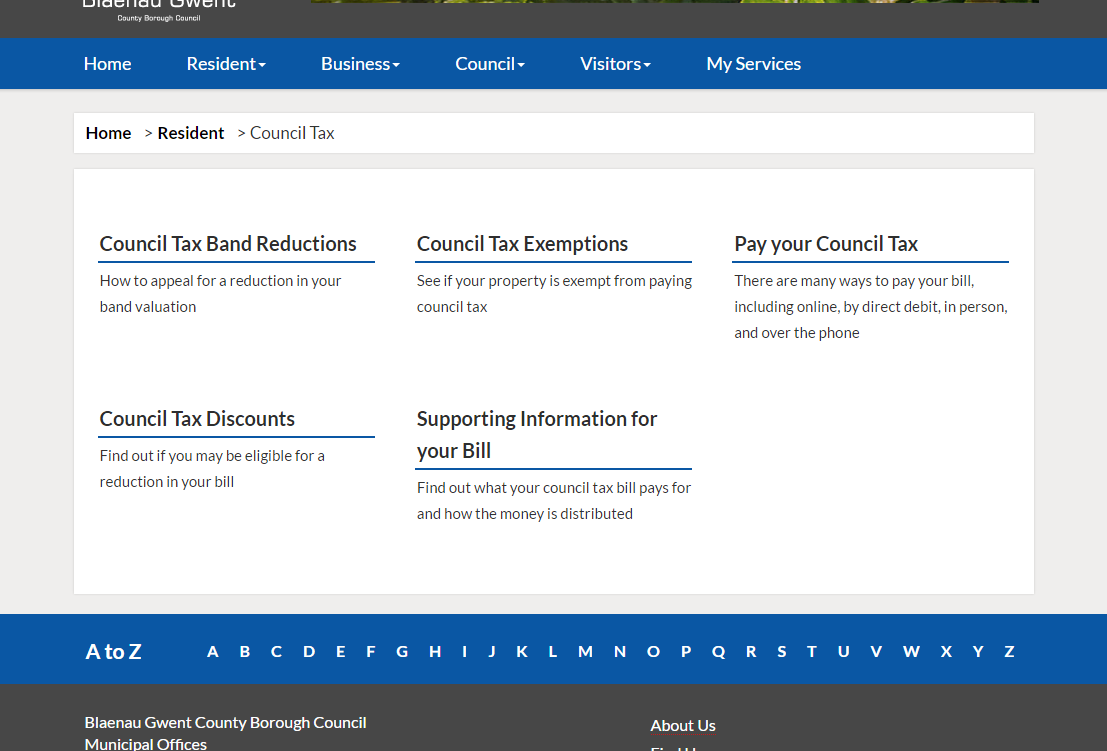Choose letter M in the A to Z index
The height and width of the screenshot is (751, 1107).
(585, 652)
